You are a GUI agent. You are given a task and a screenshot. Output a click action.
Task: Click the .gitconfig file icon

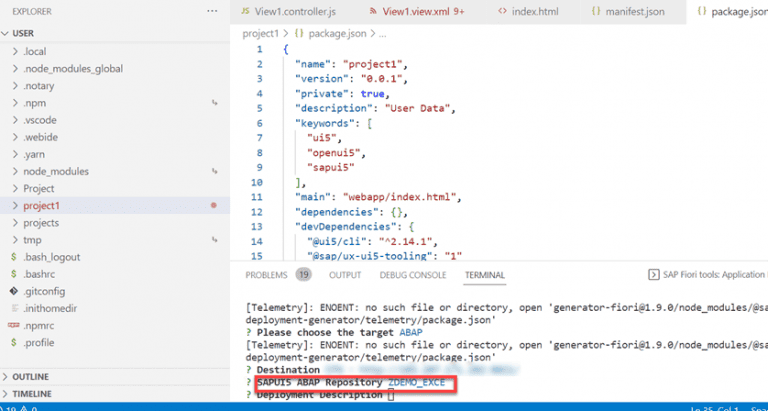12,290
